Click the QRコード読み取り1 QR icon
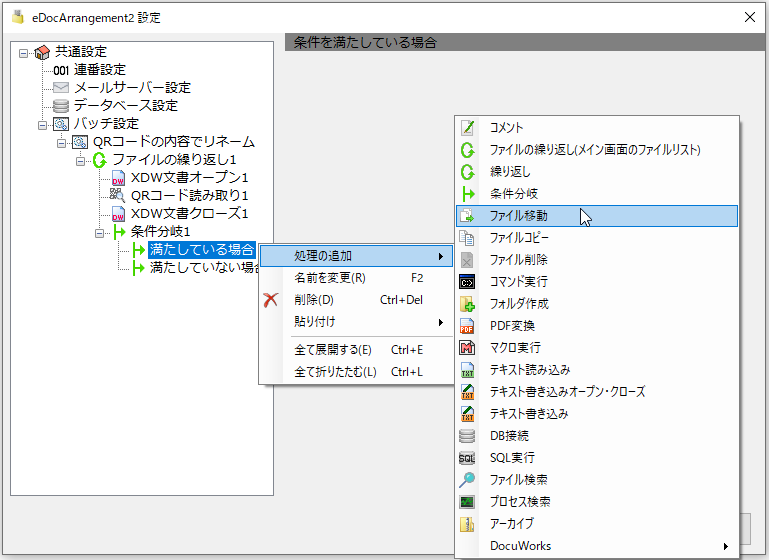The width and height of the screenshot is (769, 560). pyautogui.click(x=117, y=195)
